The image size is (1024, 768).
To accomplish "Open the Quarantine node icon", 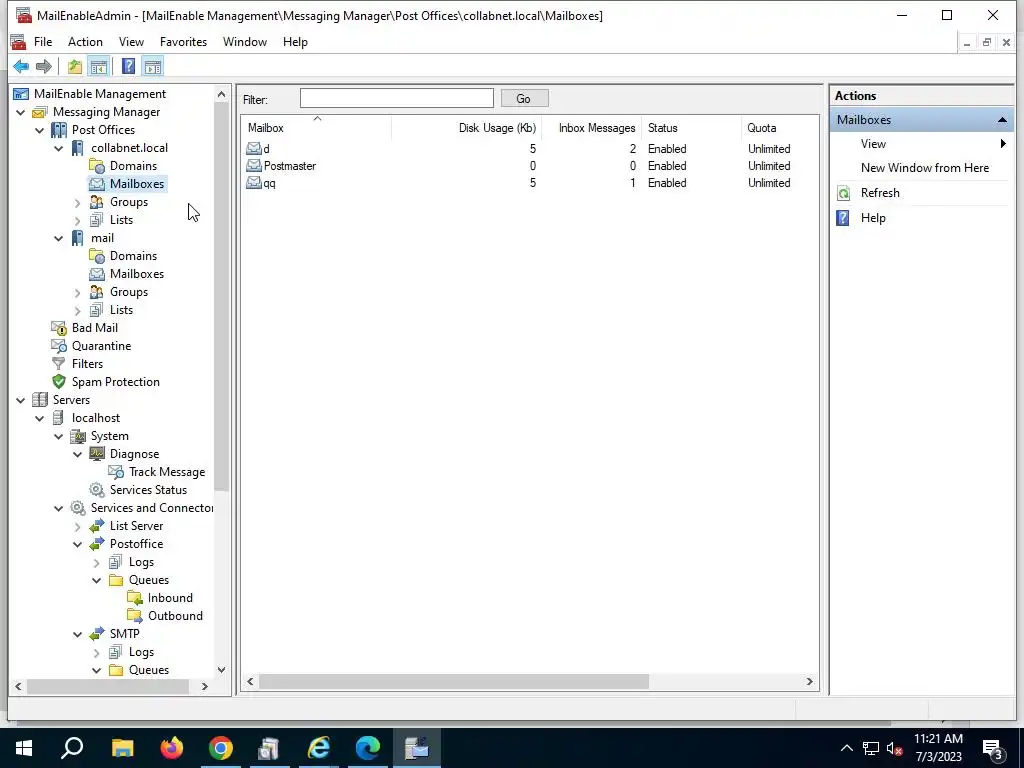I will coord(59,346).
